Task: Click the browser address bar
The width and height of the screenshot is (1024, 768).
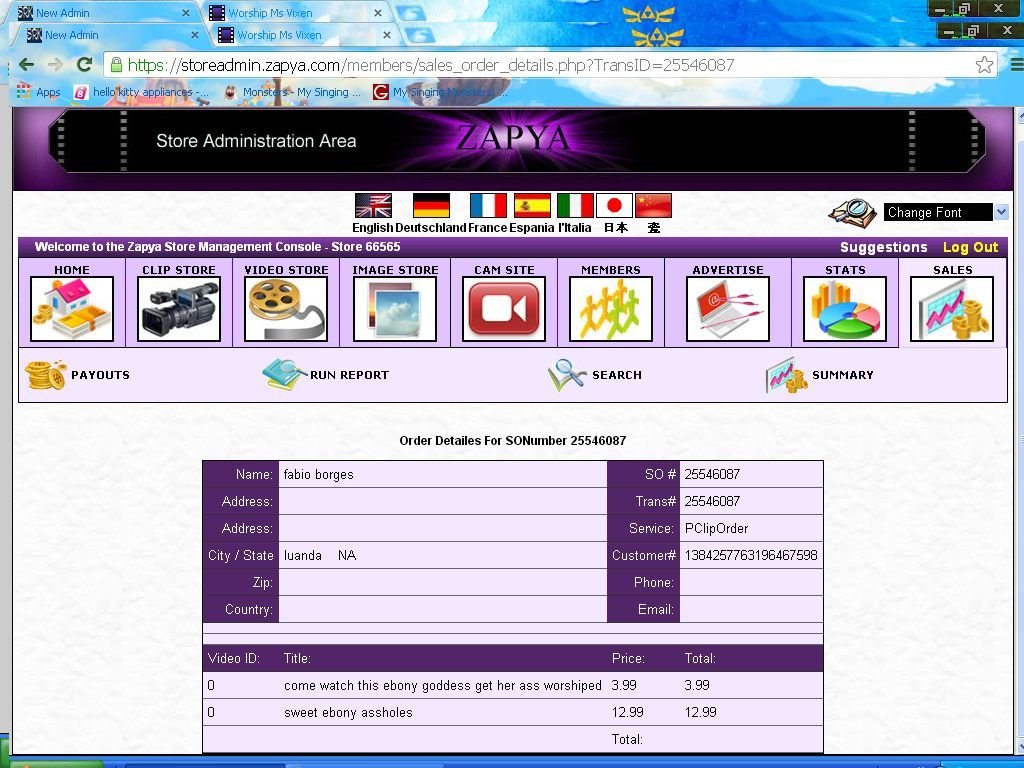Action: (x=540, y=65)
